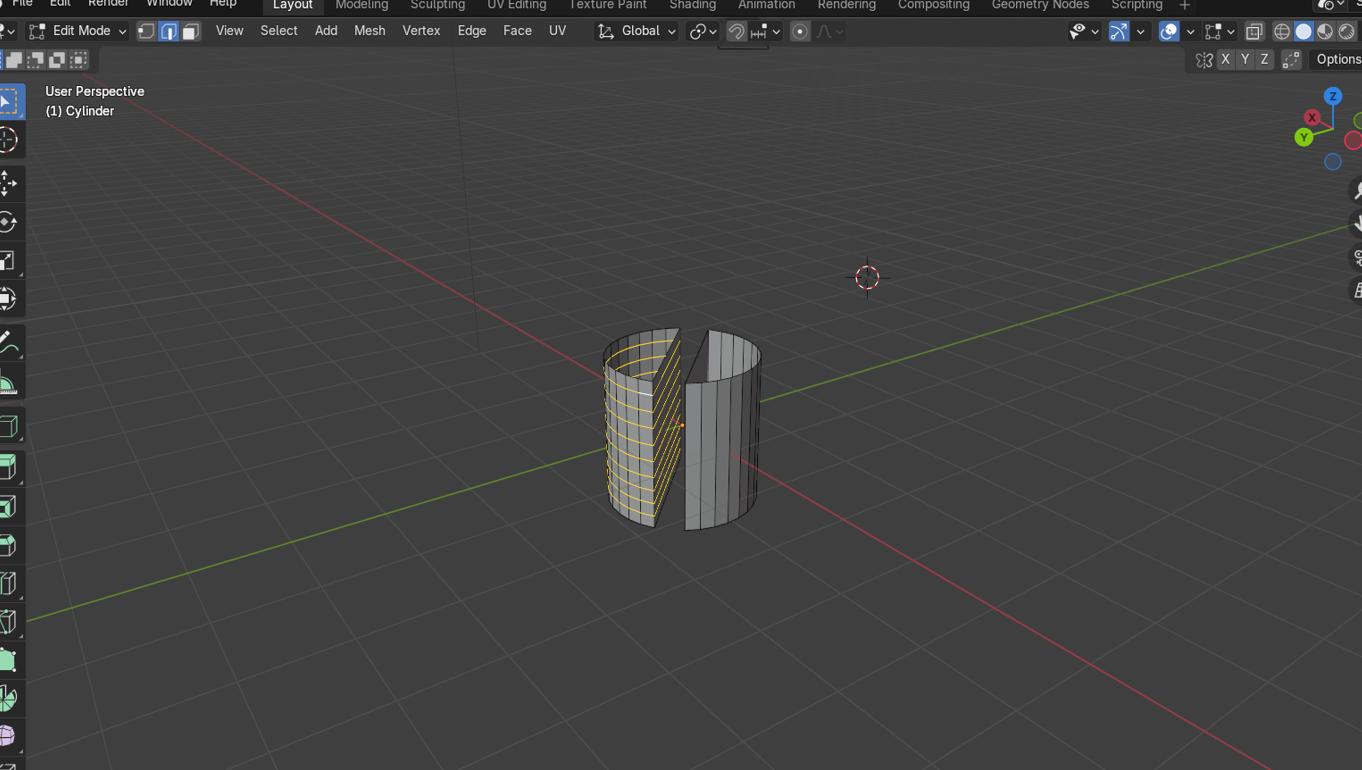Open the pivot point dropdown

point(703,31)
